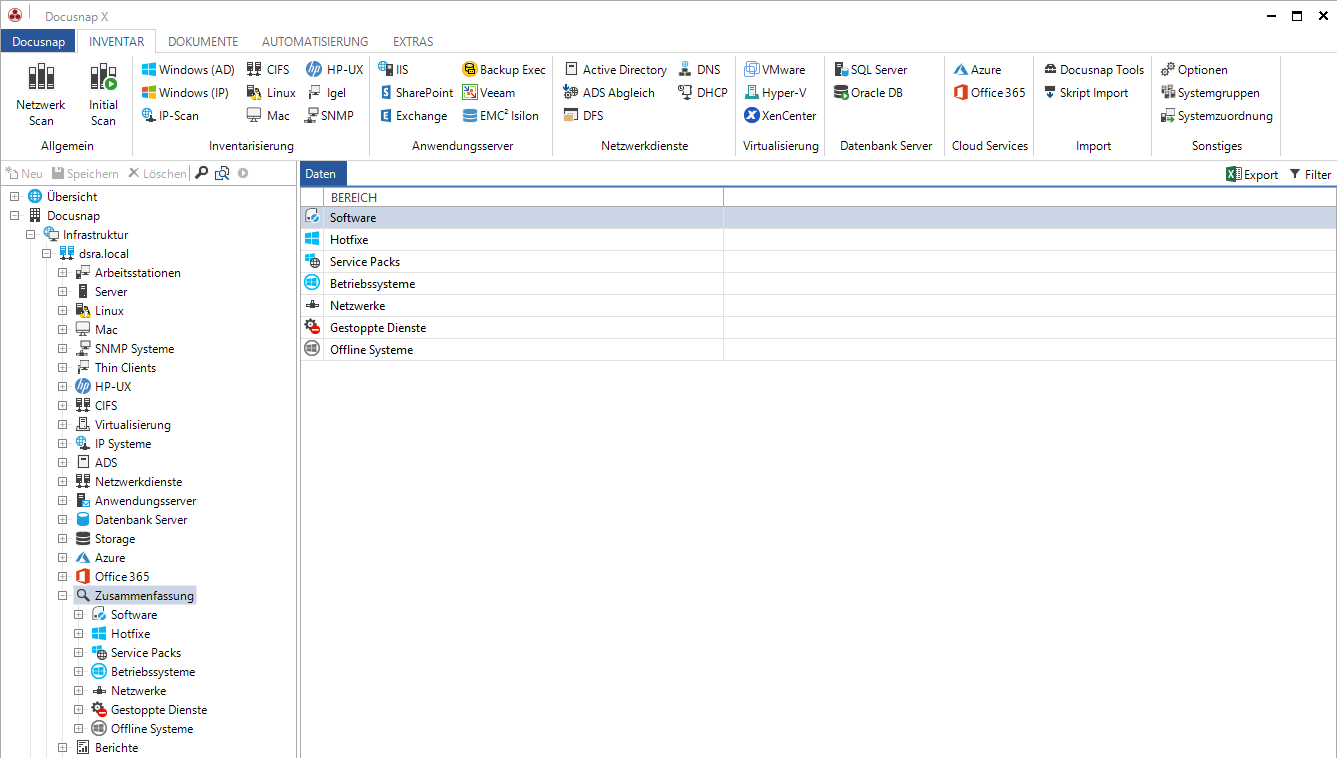Start Mac inventory scan
Image resolution: width=1337 pixels, height=758 pixels.
(x=268, y=116)
